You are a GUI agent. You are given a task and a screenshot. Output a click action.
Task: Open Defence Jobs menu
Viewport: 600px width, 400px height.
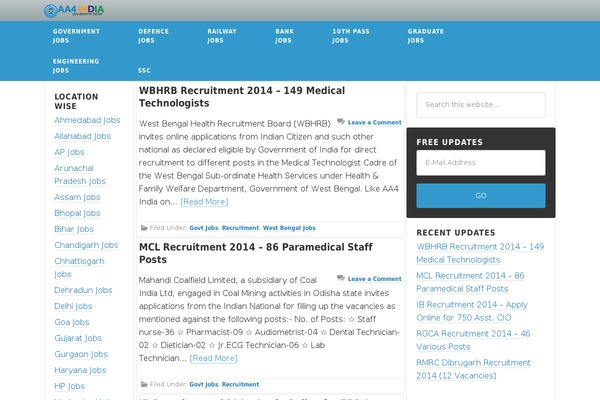[x=153, y=36]
